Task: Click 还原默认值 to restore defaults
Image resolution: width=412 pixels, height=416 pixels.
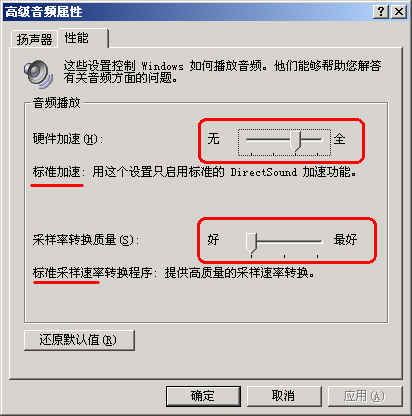Action: pyautogui.click(x=79, y=340)
